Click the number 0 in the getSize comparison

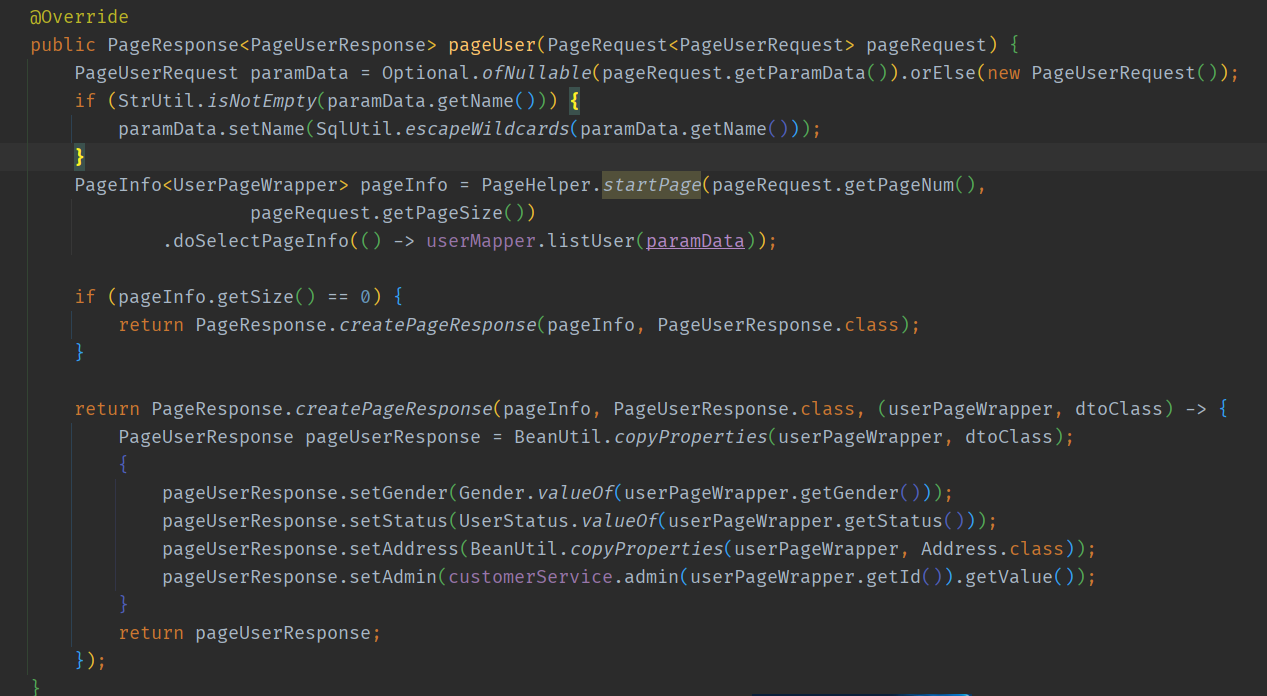point(365,297)
